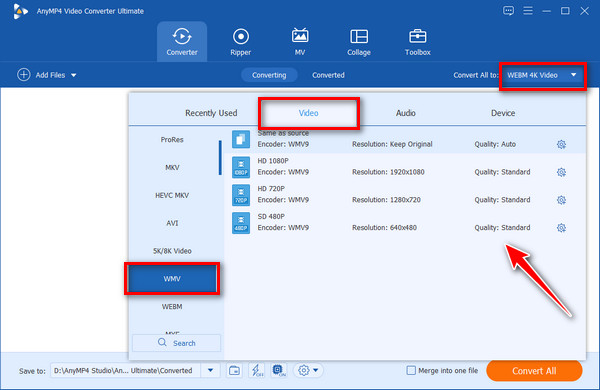Image resolution: width=600 pixels, height=390 pixels.
Task: Open the MV module
Action: pyautogui.click(x=300, y=42)
